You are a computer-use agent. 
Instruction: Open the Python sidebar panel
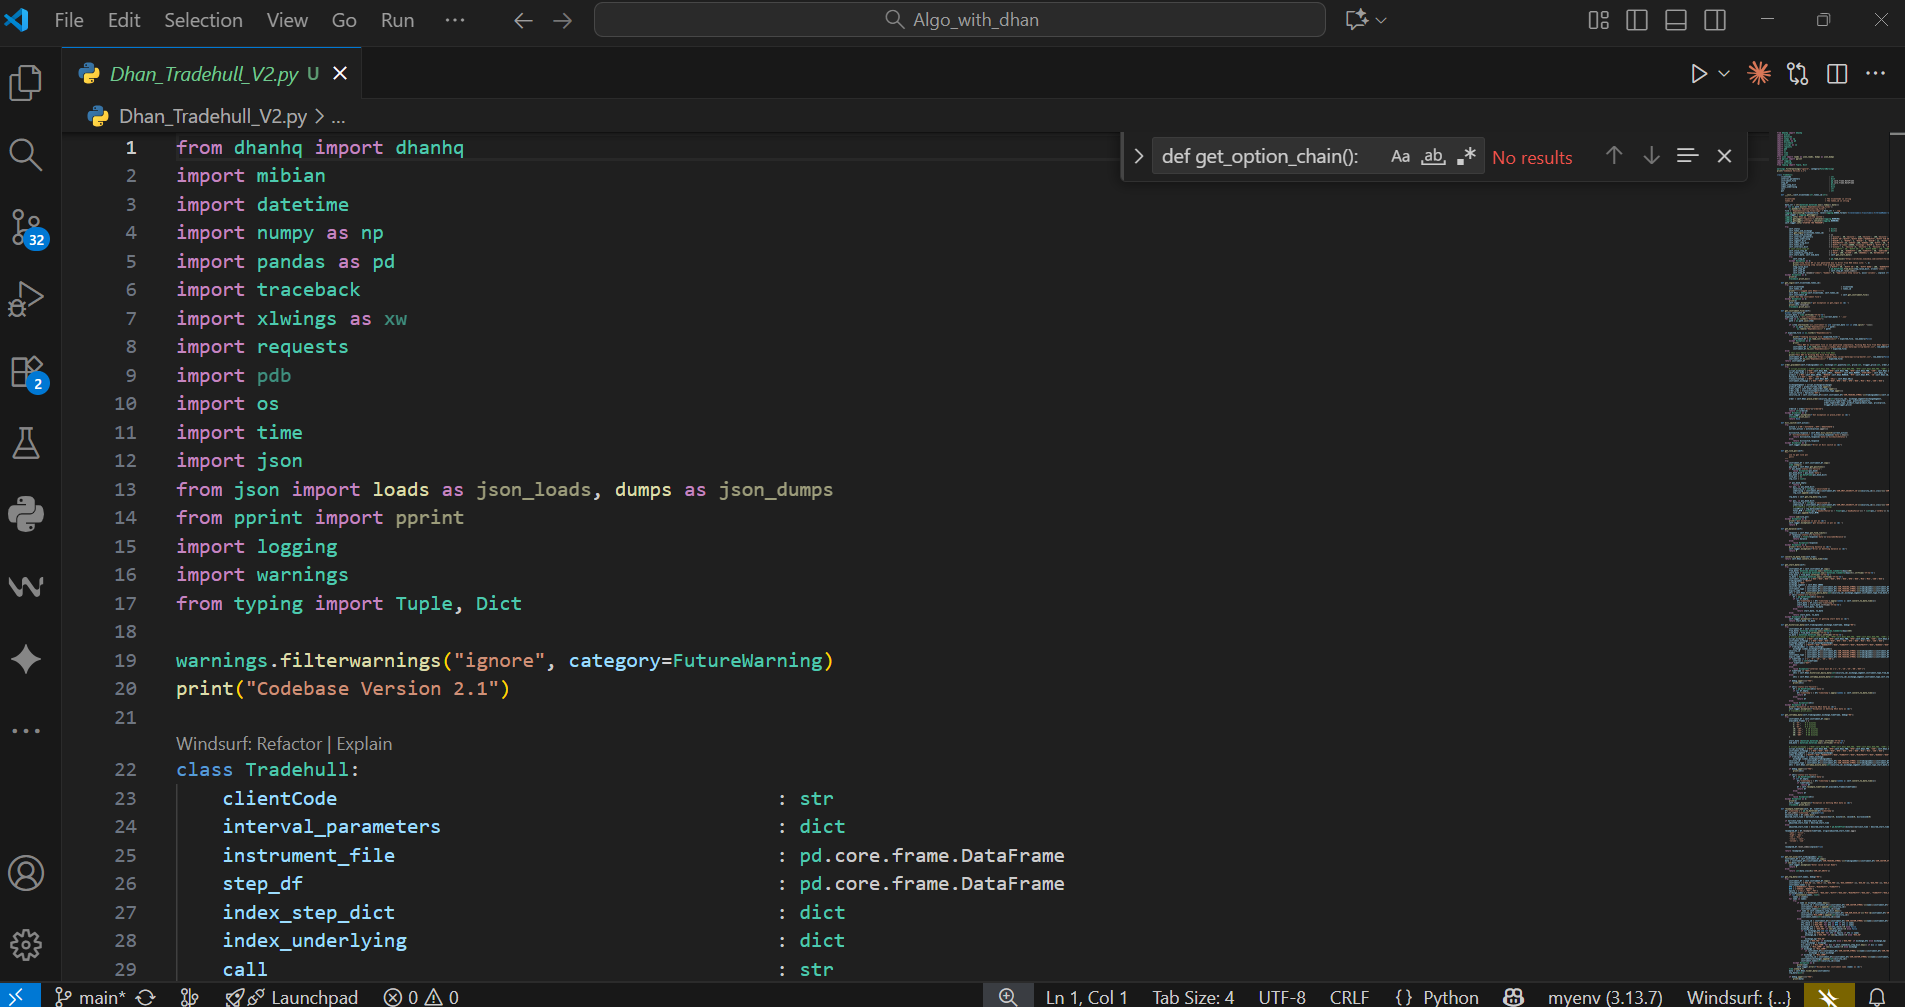point(26,514)
